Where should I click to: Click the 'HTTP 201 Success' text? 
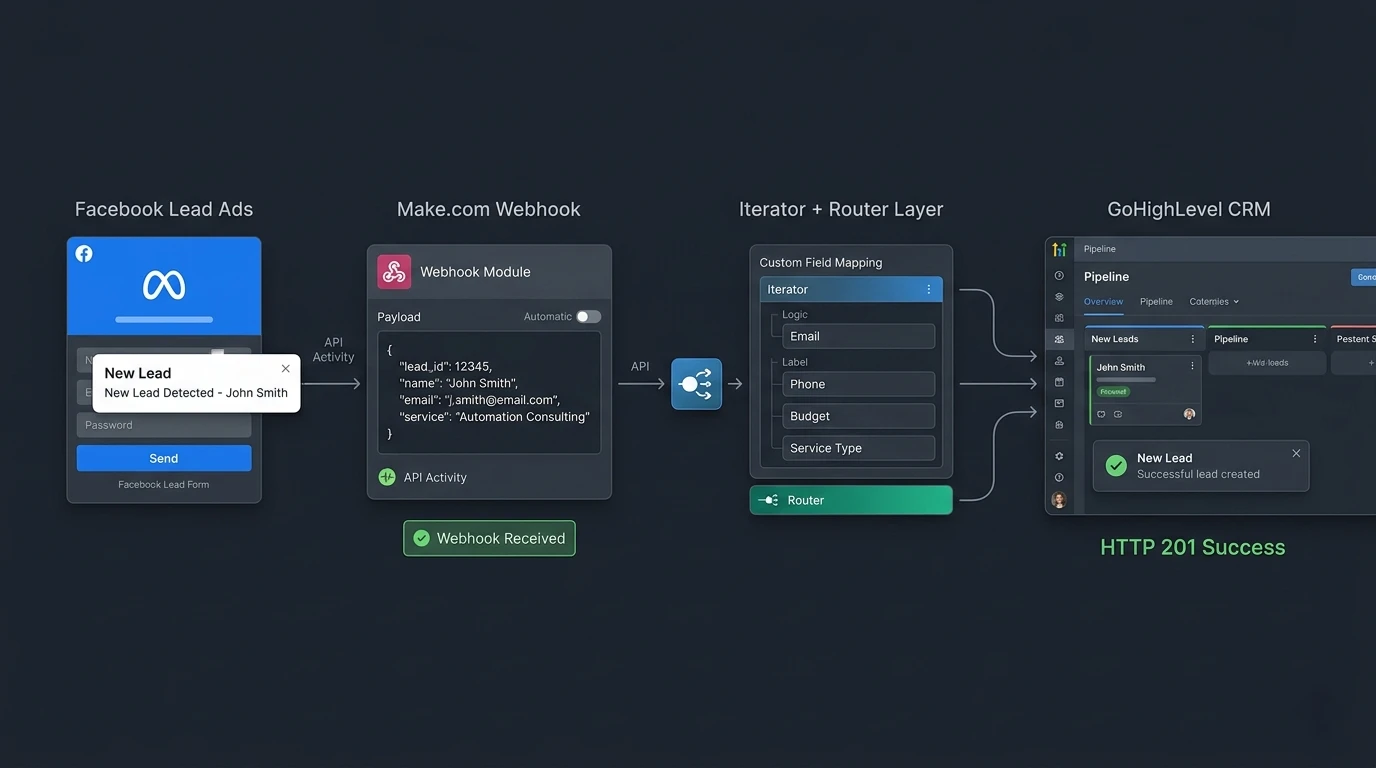pyautogui.click(x=1193, y=547)
